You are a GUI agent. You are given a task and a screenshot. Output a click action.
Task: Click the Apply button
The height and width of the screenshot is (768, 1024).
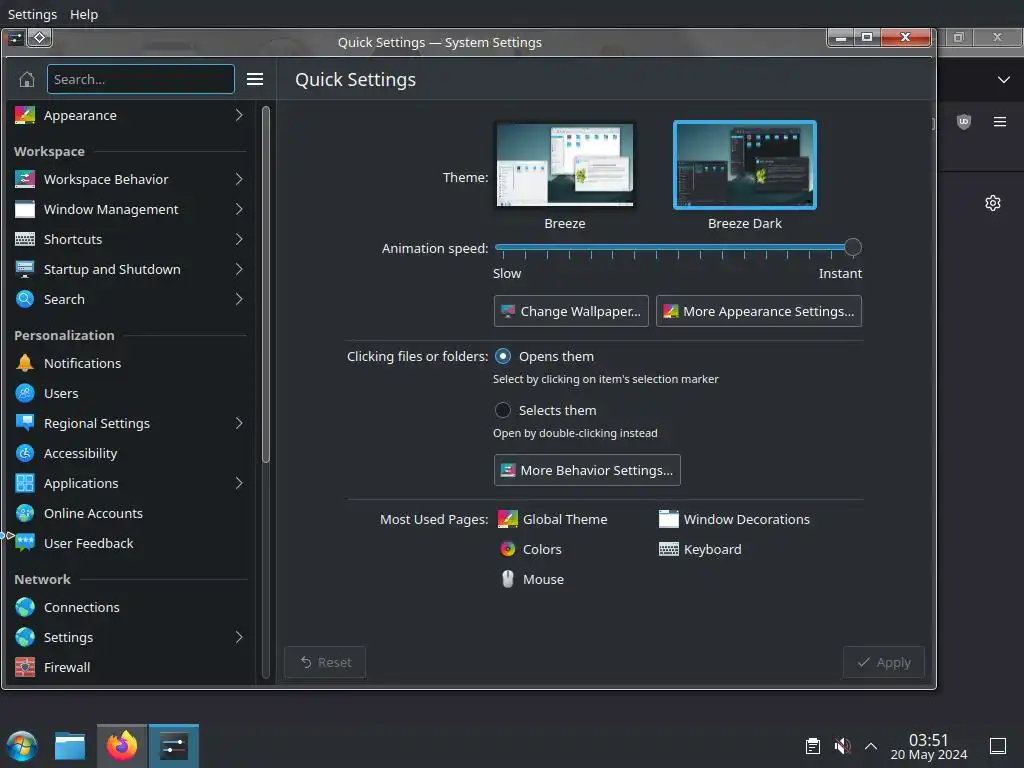click(x=884, y=663)
